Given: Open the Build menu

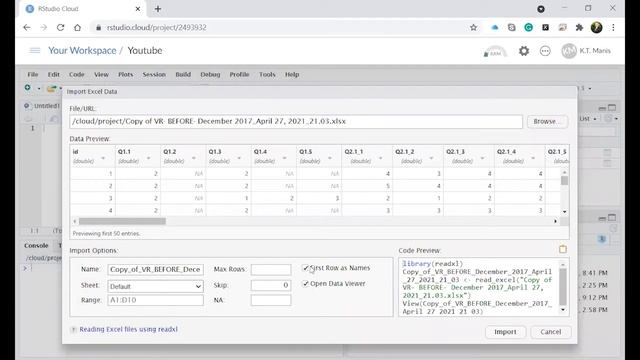Looking at the screenshot, I should pos(183,74).
